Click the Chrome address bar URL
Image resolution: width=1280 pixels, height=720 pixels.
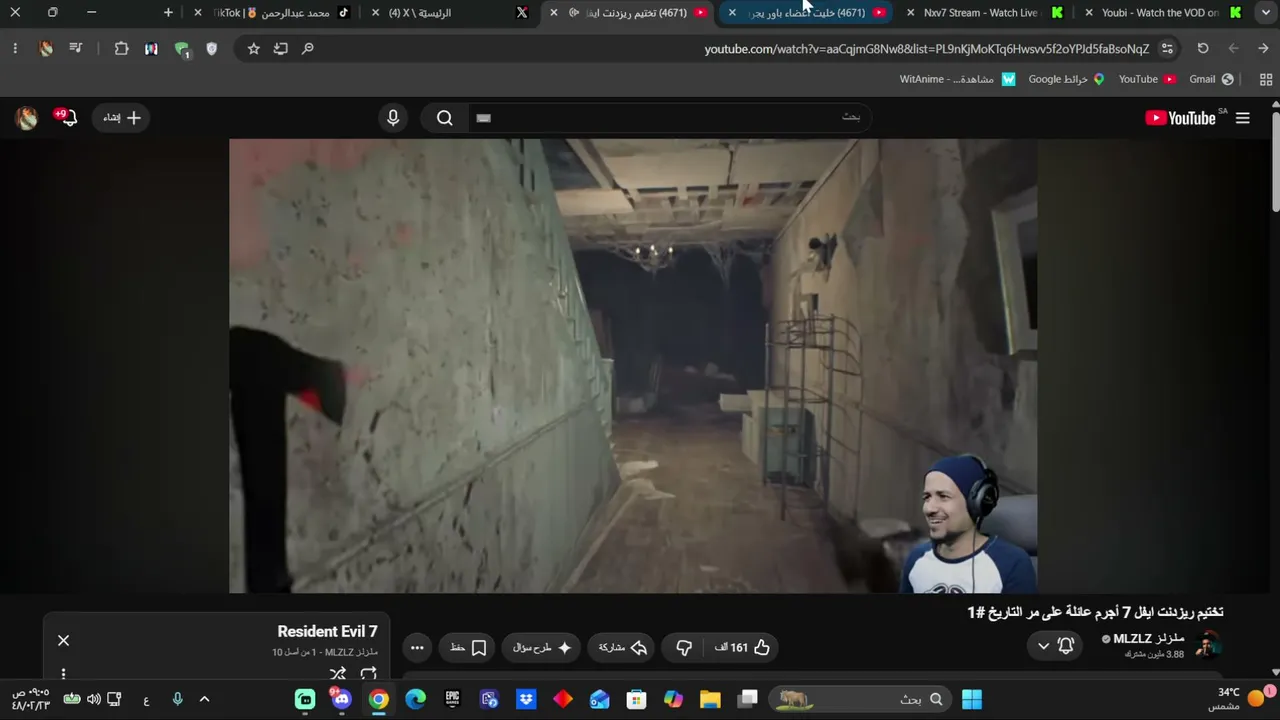pos(927,49)
